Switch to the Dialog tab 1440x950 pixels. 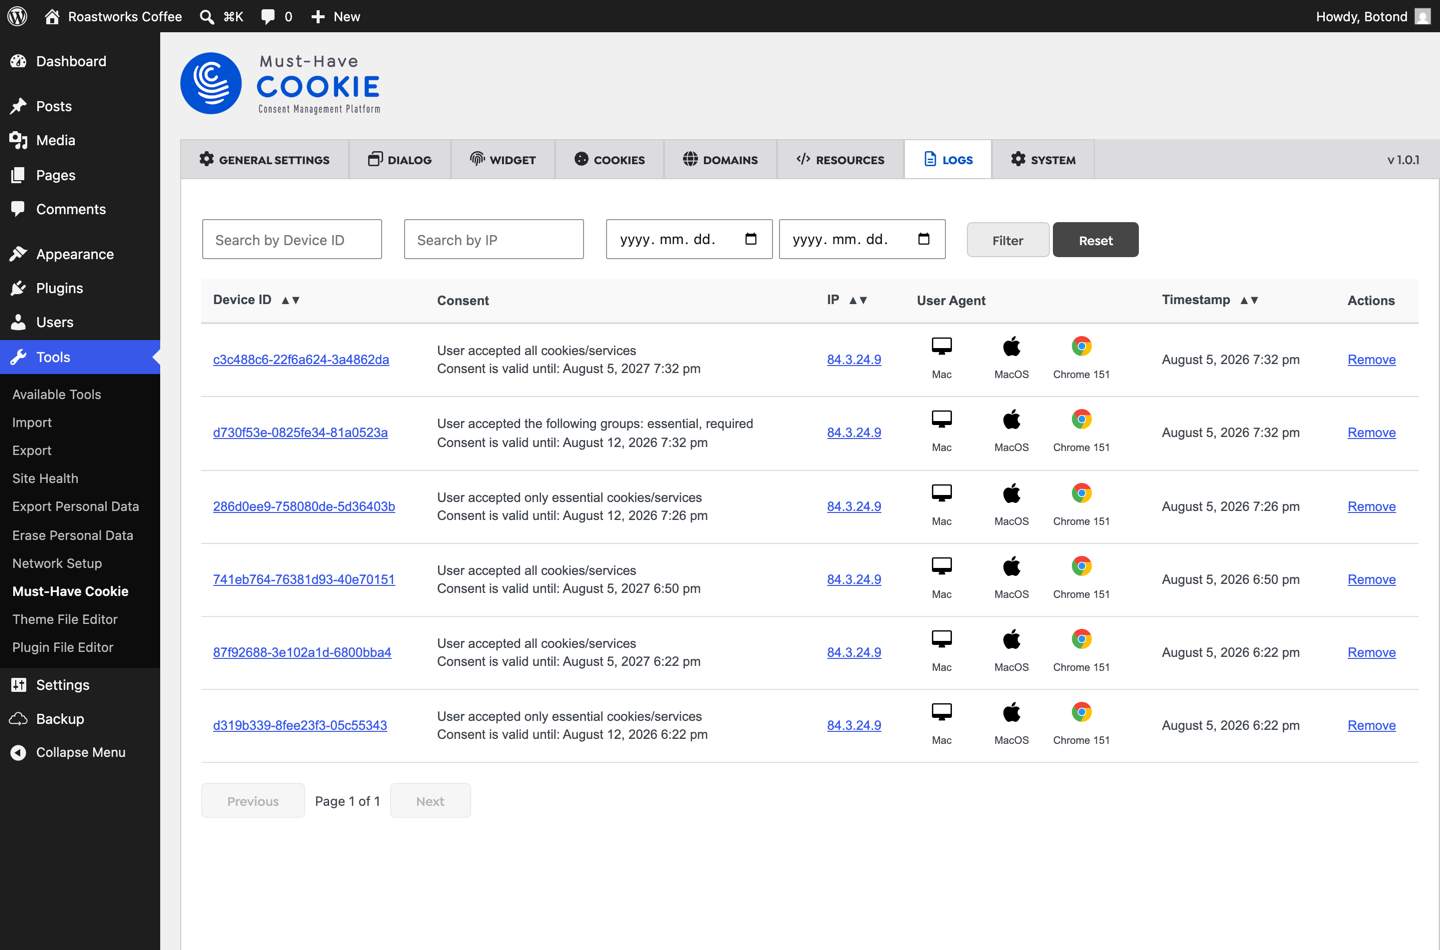[400, 159]
